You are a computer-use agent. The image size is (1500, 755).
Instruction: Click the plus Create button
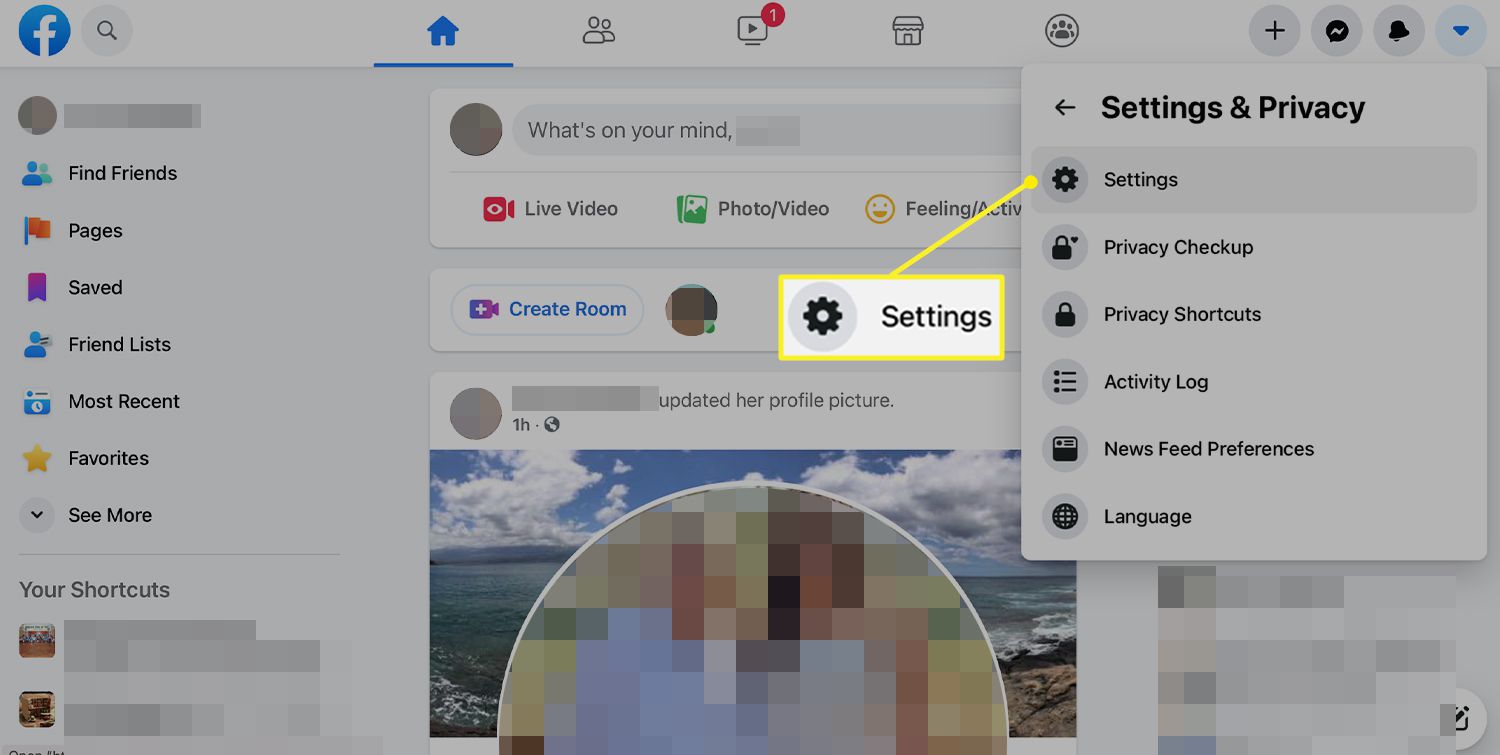coord(1274,31)
